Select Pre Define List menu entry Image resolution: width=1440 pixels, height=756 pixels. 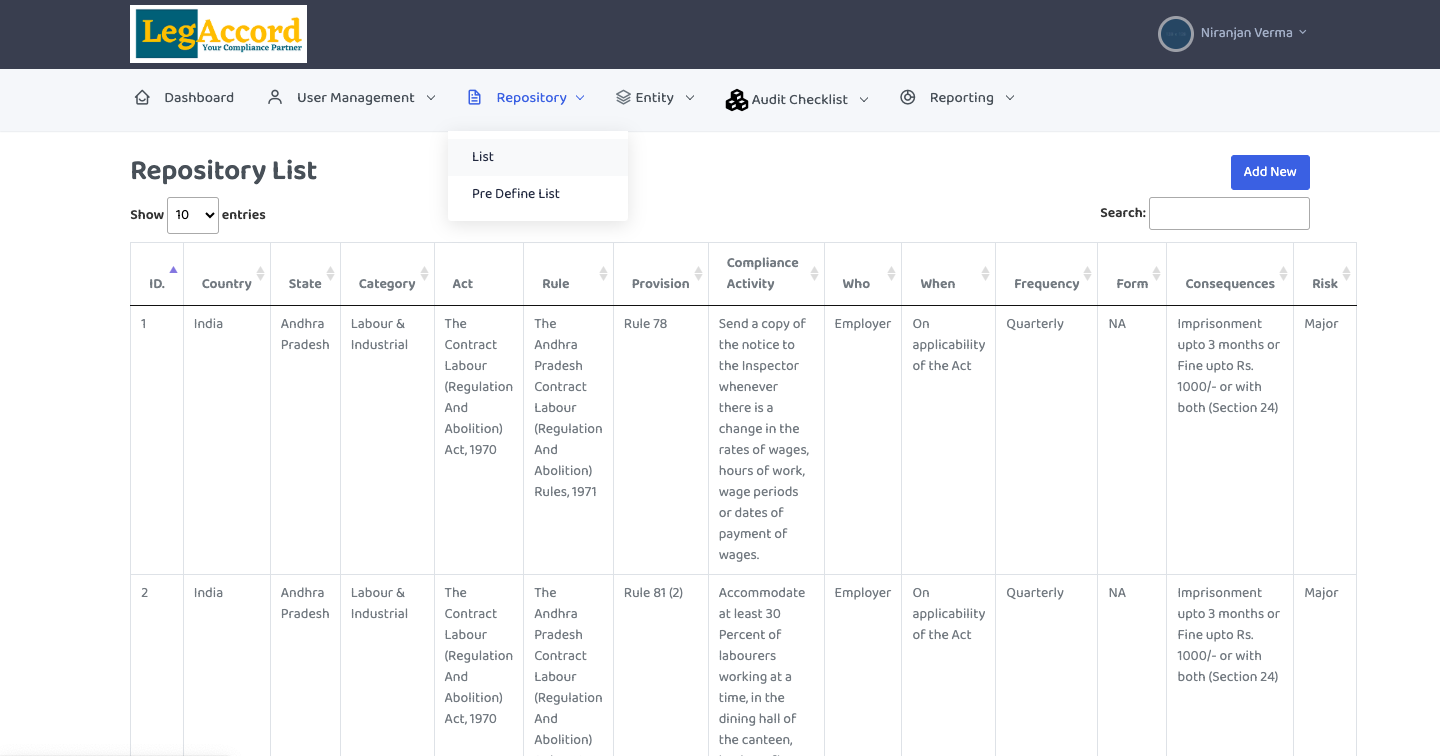pos(538,194)
